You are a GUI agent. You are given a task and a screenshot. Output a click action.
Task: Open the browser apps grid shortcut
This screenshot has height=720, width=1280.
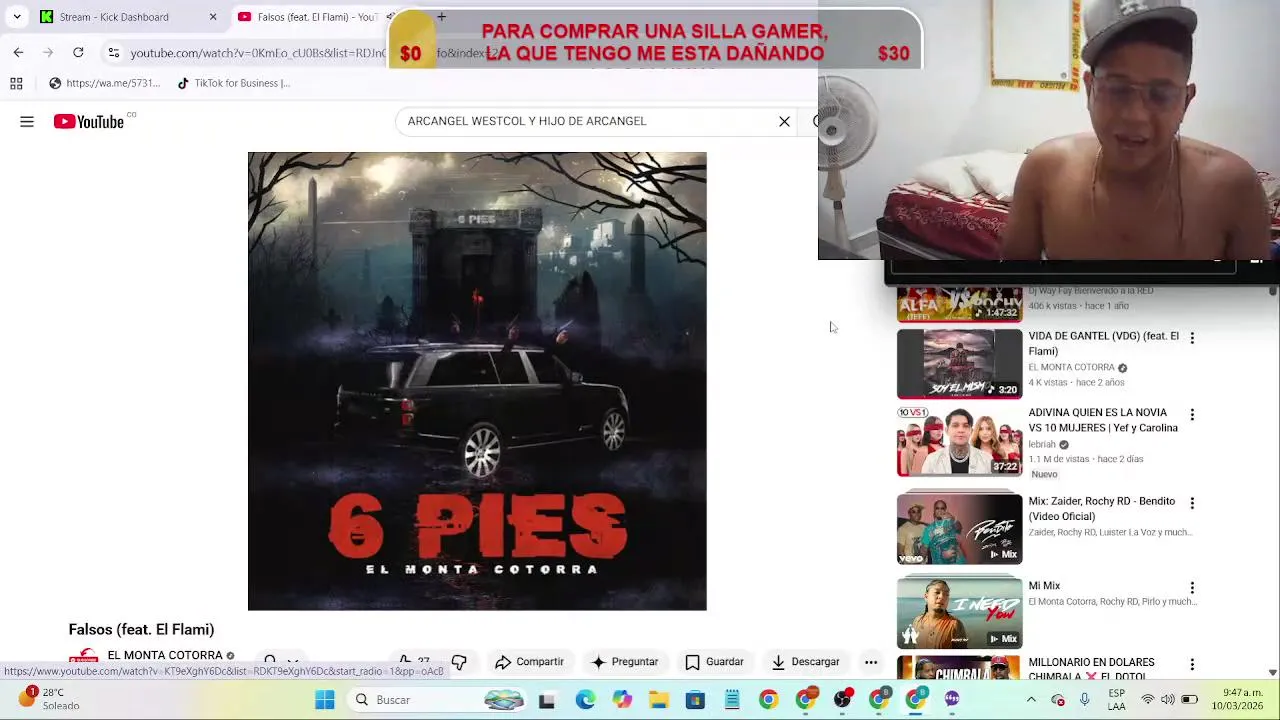pos(16,83)
